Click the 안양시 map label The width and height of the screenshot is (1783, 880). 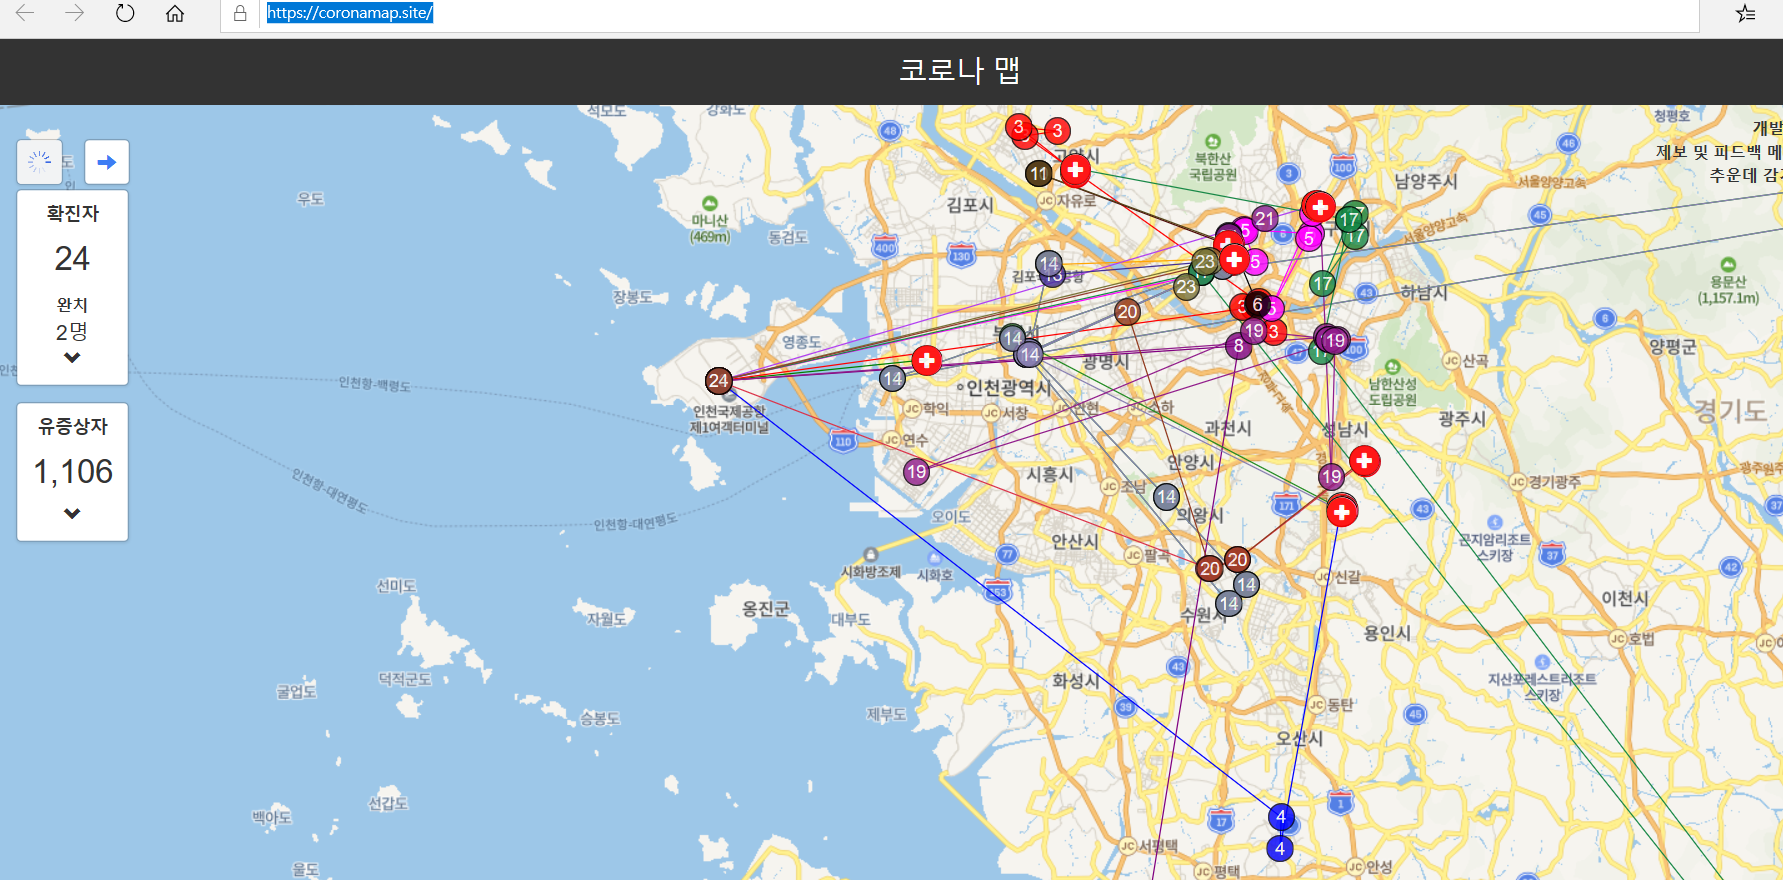(1191, 462)
